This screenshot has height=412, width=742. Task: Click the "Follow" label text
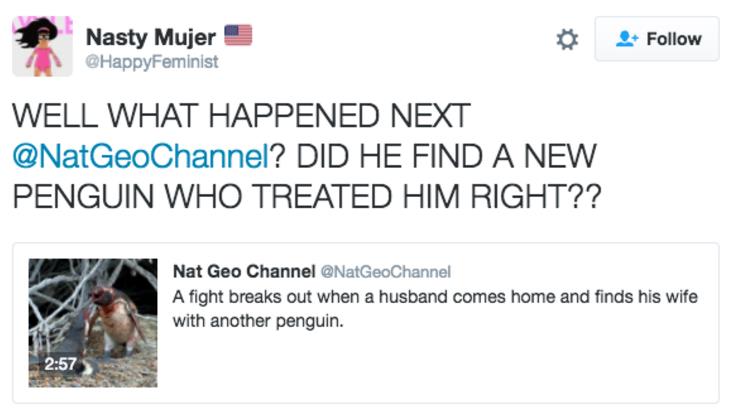click(x=674, y=39)
